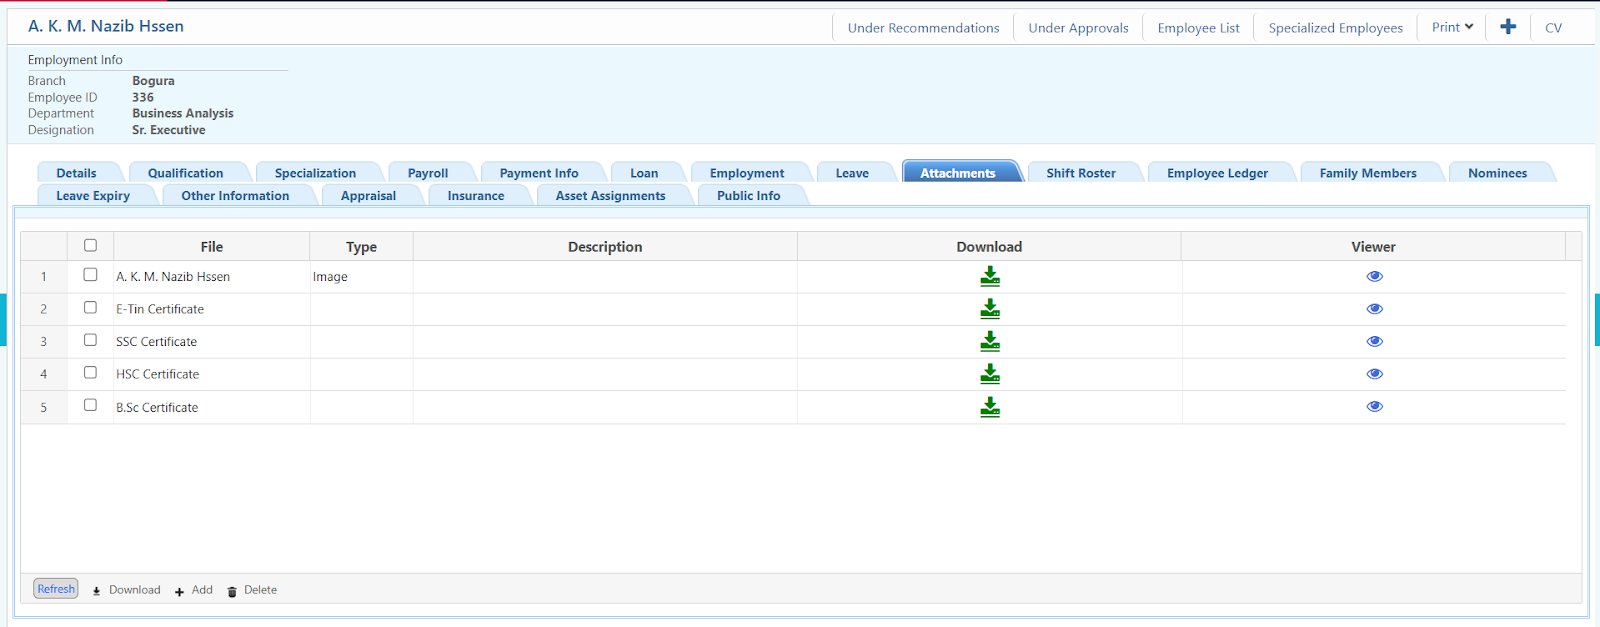View the B.Sc Certificate with eye icon

(1374, 407)
